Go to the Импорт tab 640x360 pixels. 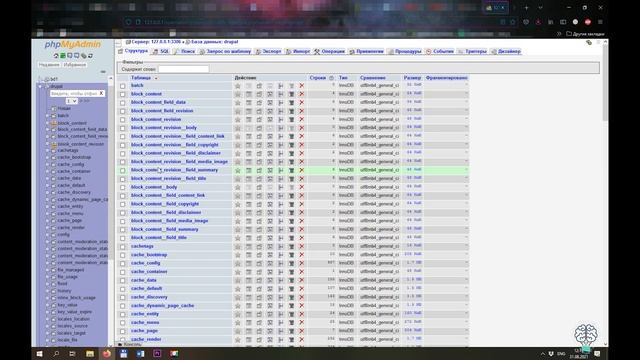tap(298, 51)
